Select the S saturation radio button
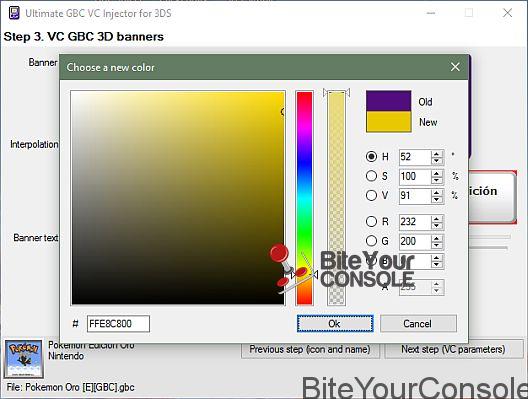This screenshot has height=399, width=528. (371, 176)
